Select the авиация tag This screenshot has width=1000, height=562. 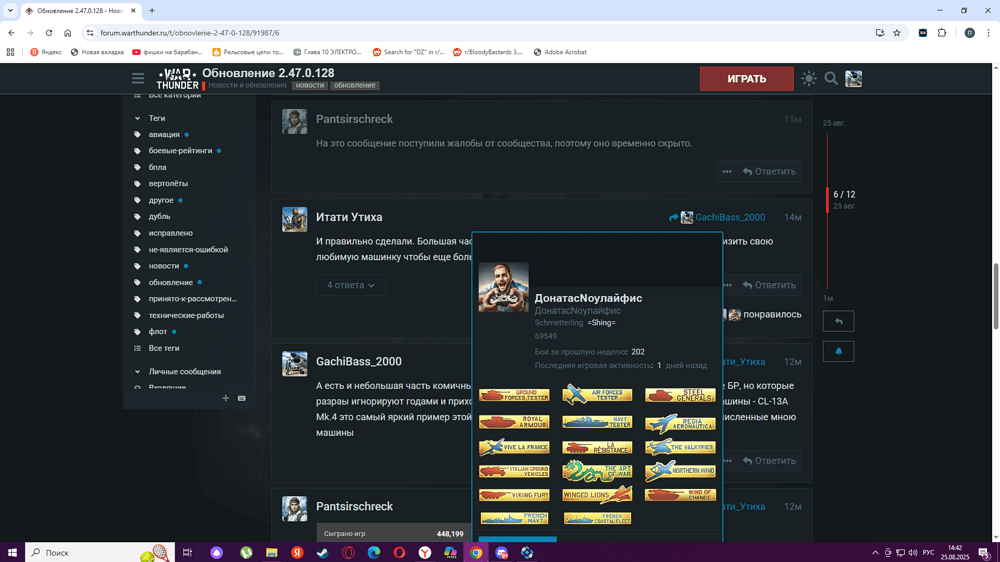pos(164,135)
